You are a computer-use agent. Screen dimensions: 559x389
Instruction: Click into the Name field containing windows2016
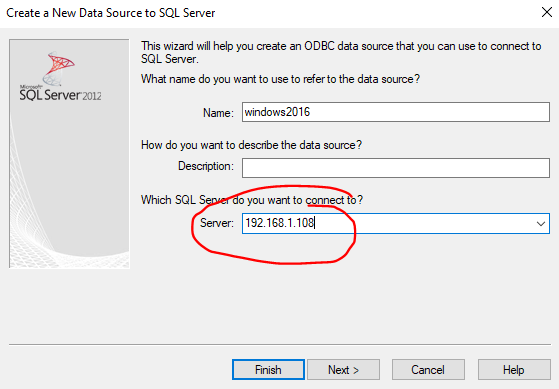click(x=396, y=112)
